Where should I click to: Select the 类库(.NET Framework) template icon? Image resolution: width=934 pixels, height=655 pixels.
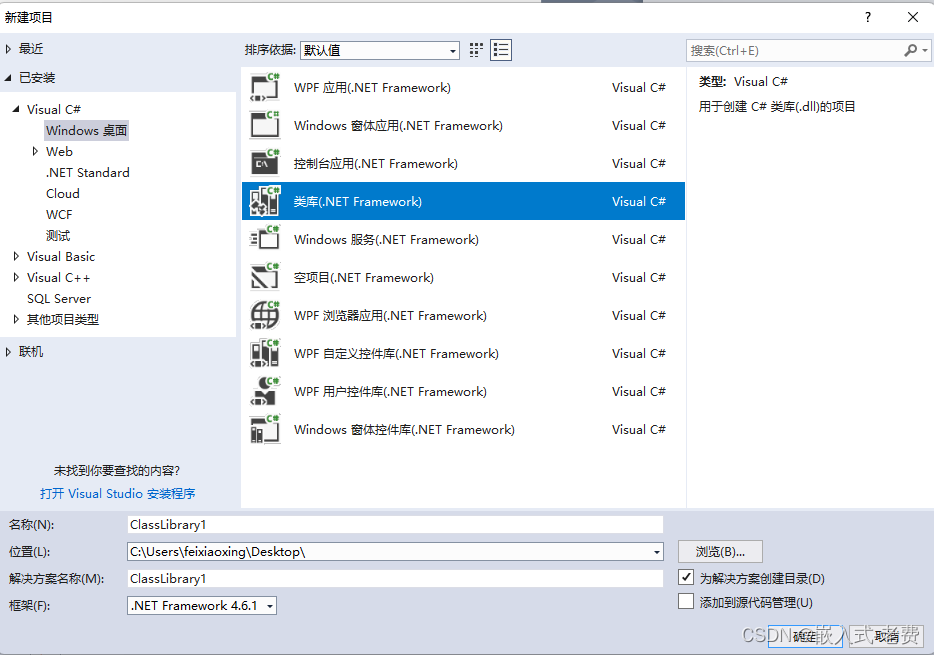(x=264, y=201)
